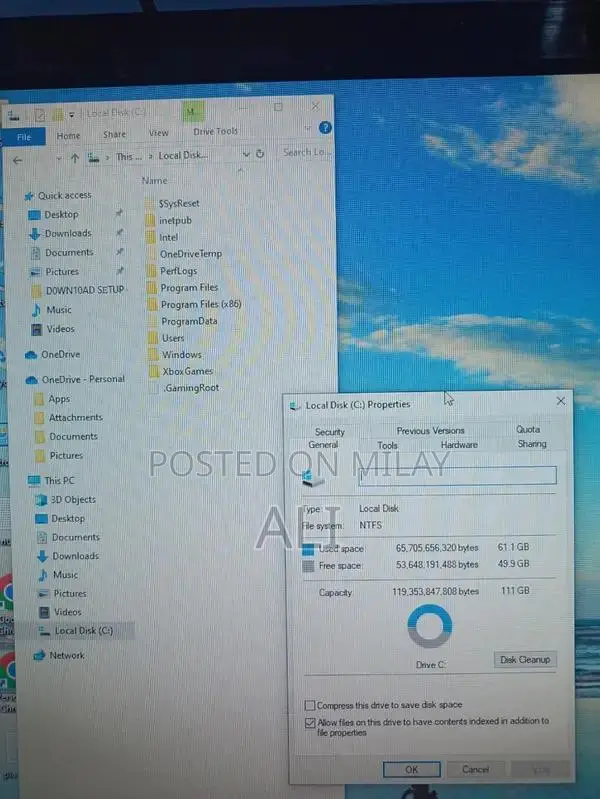
Task: Click the blue Help question mark icon
Action: [324, 130]
